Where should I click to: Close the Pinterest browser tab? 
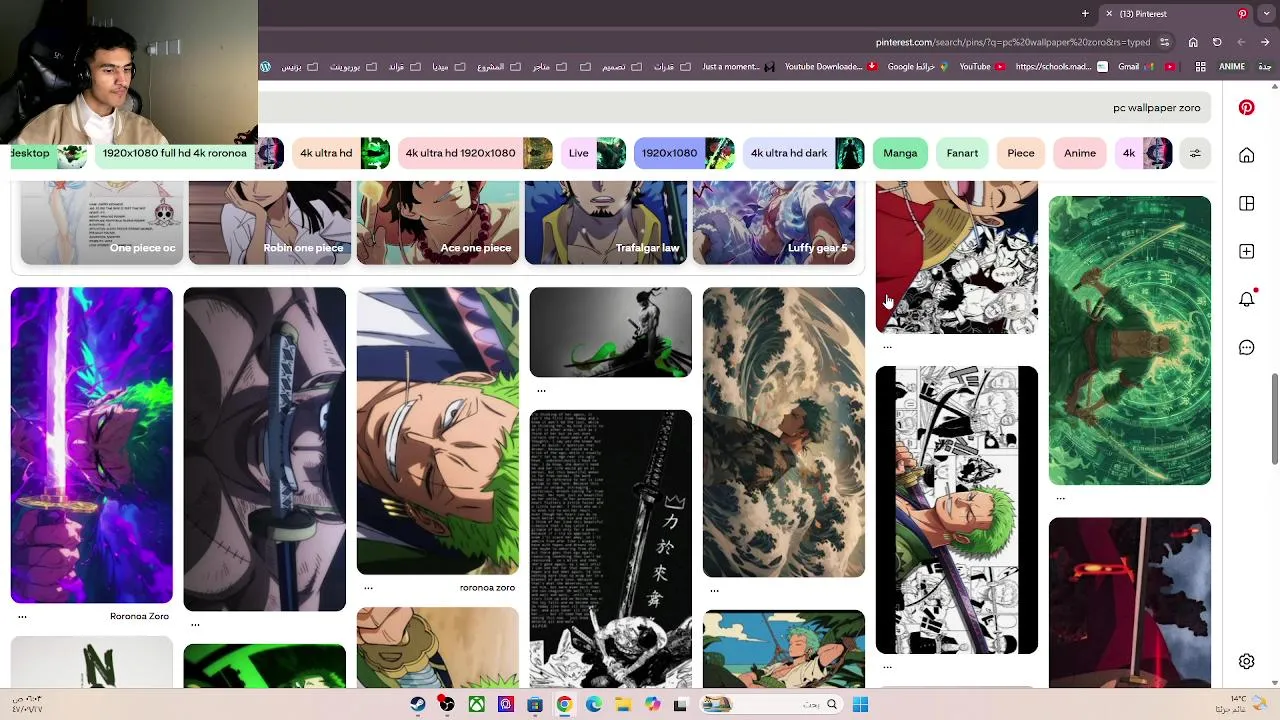[x=1108, y=14]
